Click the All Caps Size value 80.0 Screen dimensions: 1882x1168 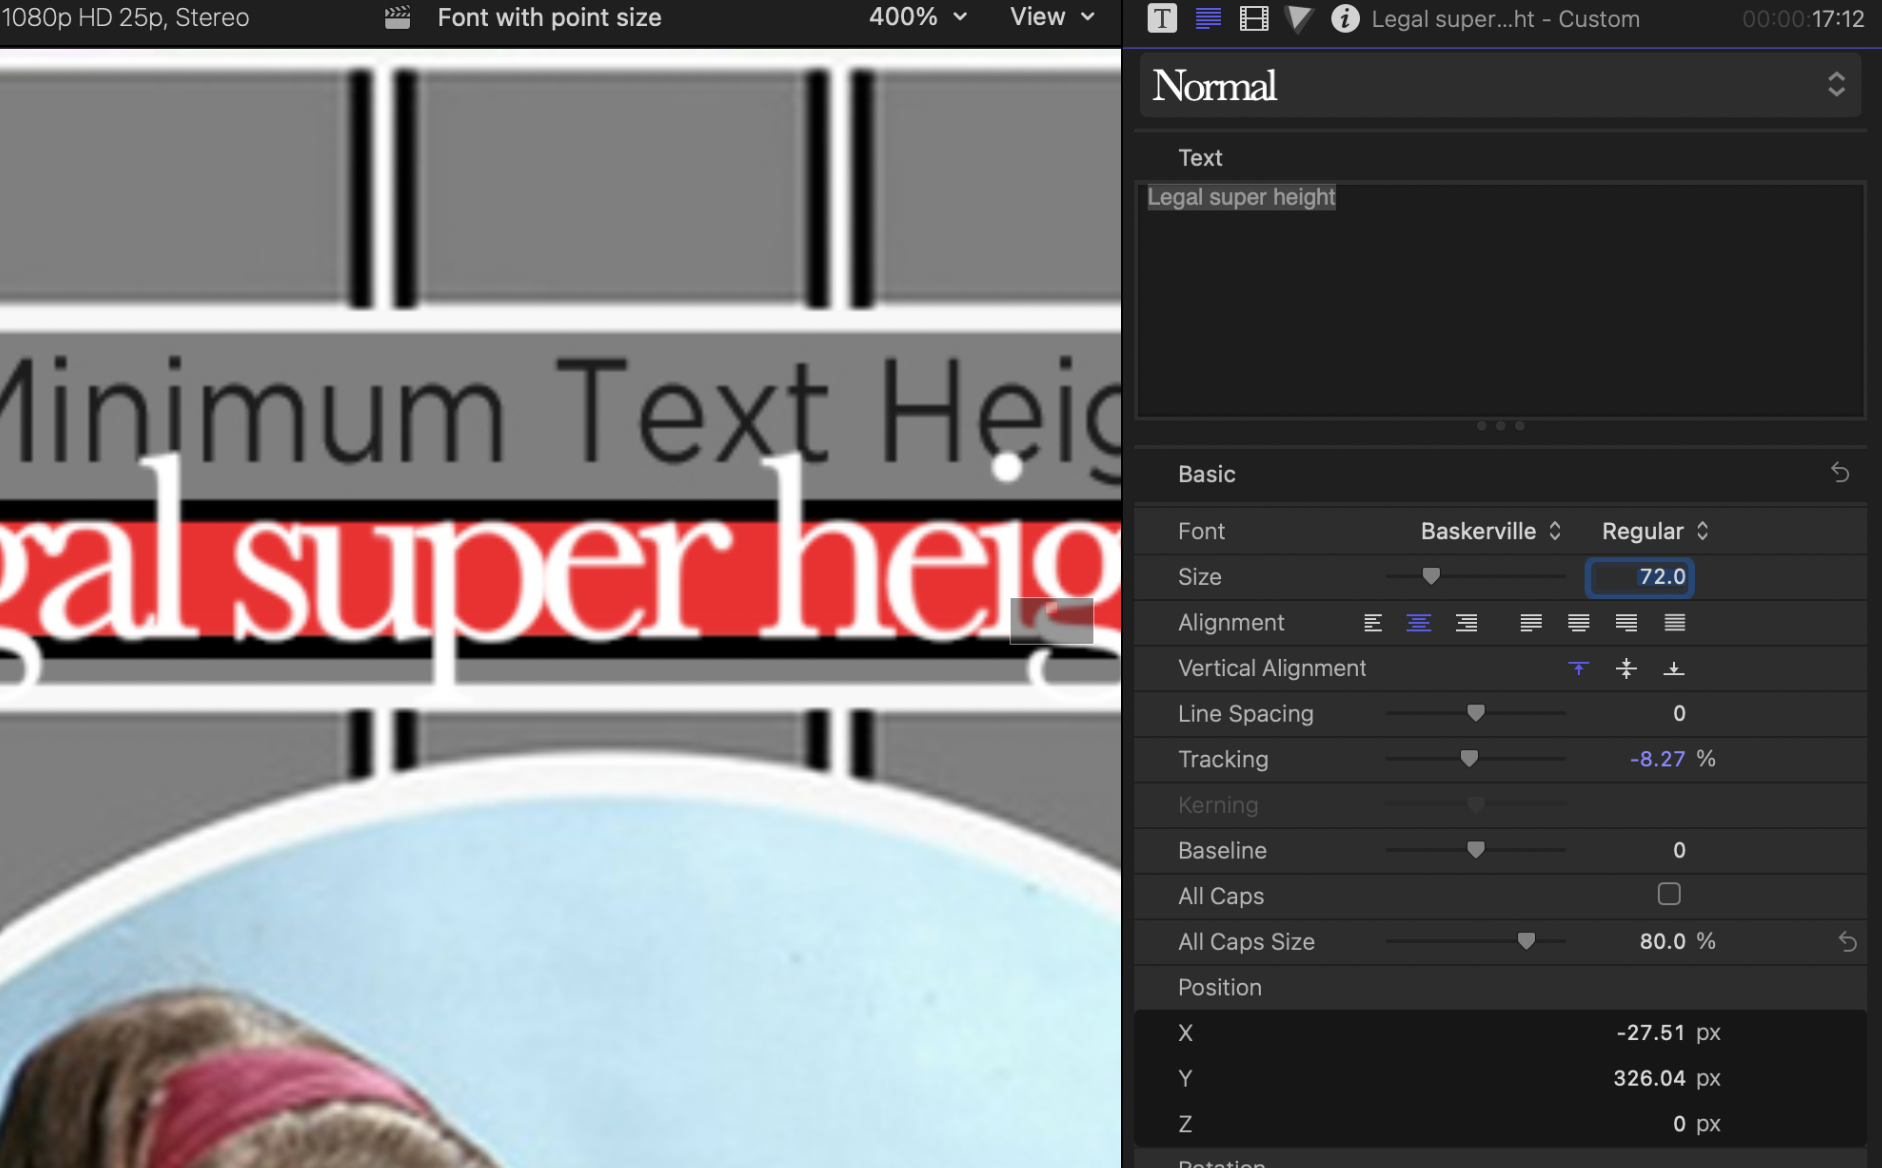(1662, 941)
